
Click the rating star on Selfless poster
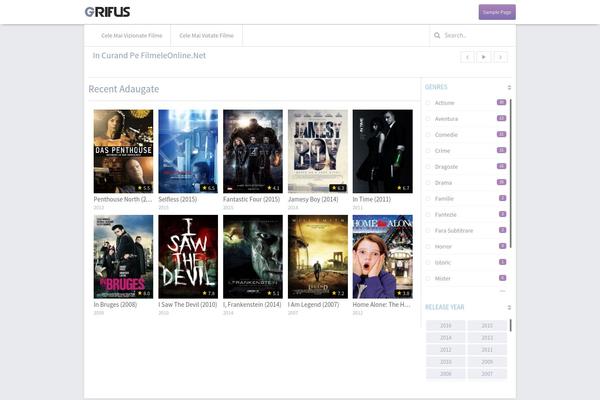[204, 188]
